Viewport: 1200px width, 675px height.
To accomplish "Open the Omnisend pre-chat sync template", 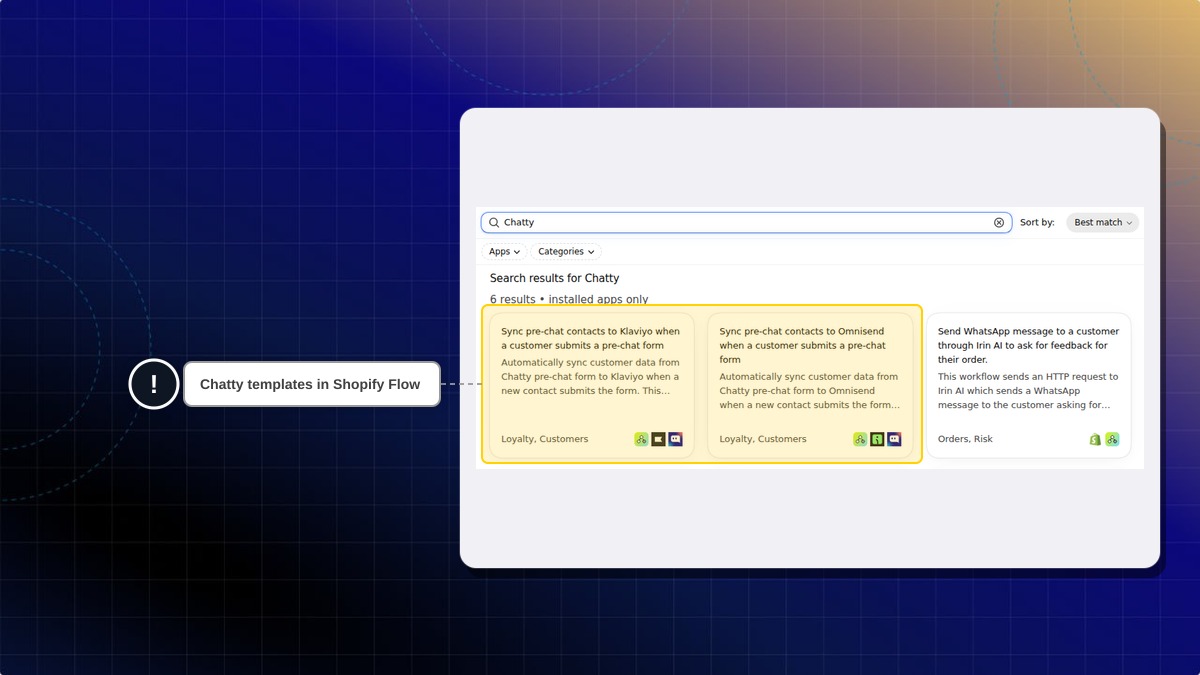I will tap(810, 386).
